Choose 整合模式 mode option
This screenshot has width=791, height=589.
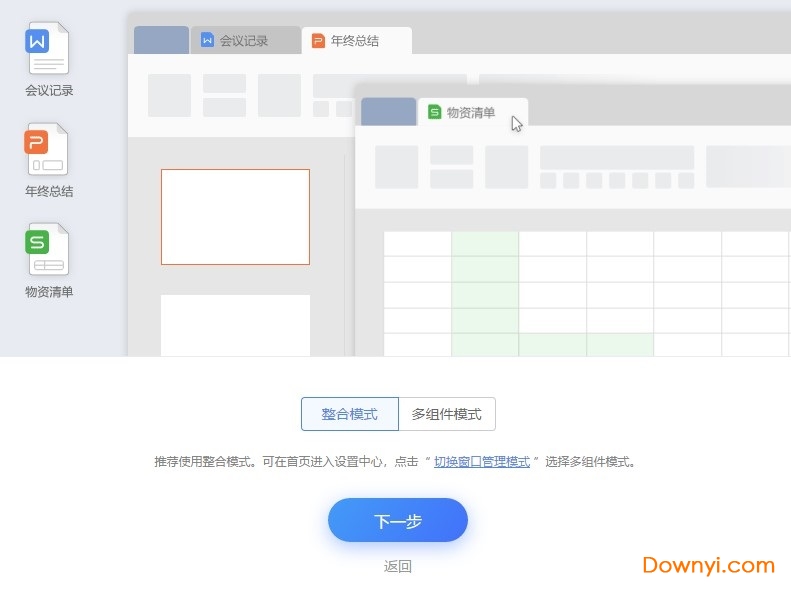pyautogui.click(x=349, y=414)
